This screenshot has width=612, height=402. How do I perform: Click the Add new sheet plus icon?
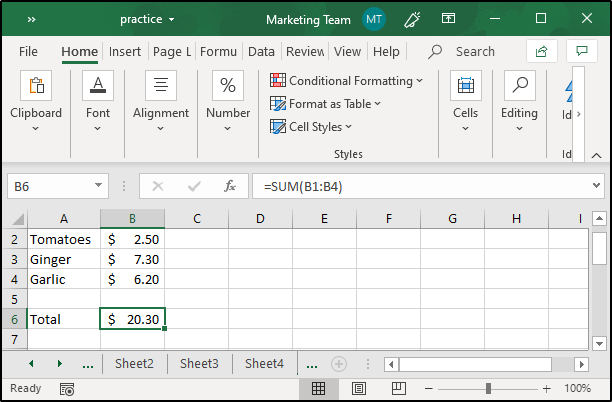(x=339, y=364)
